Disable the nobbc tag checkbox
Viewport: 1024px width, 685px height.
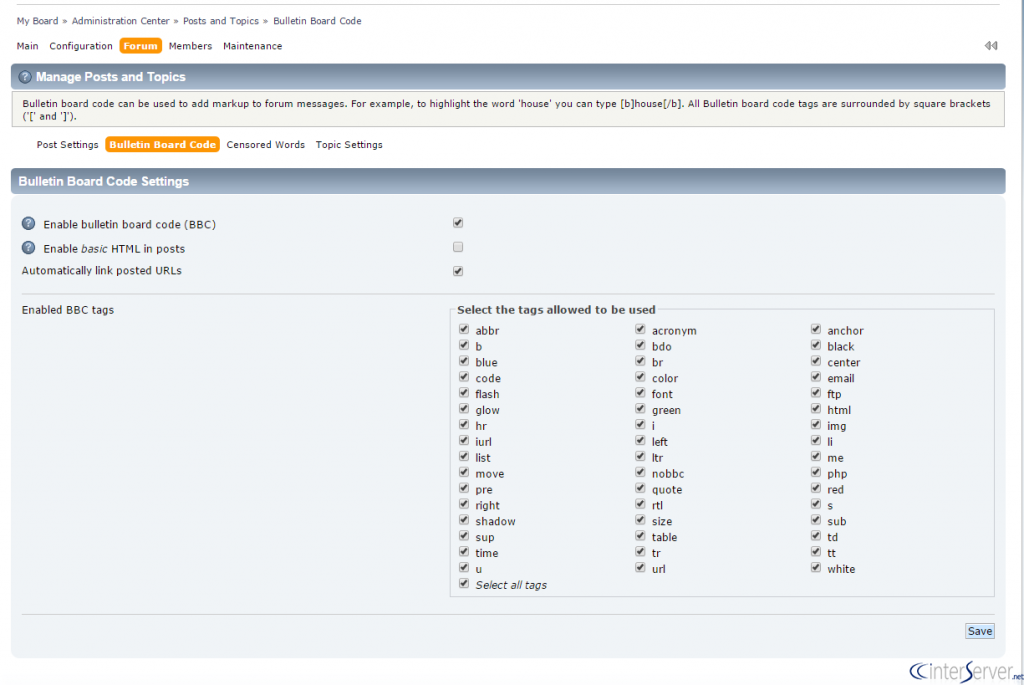640,472
